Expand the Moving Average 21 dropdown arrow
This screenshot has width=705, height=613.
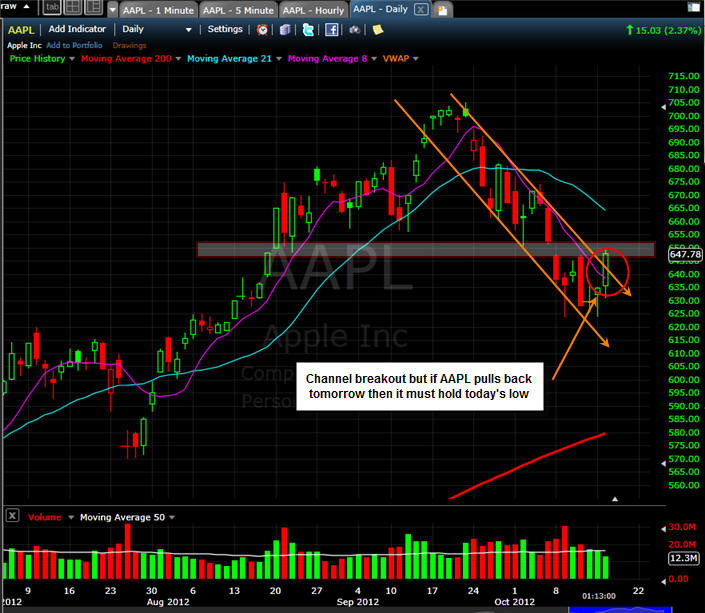279,59
